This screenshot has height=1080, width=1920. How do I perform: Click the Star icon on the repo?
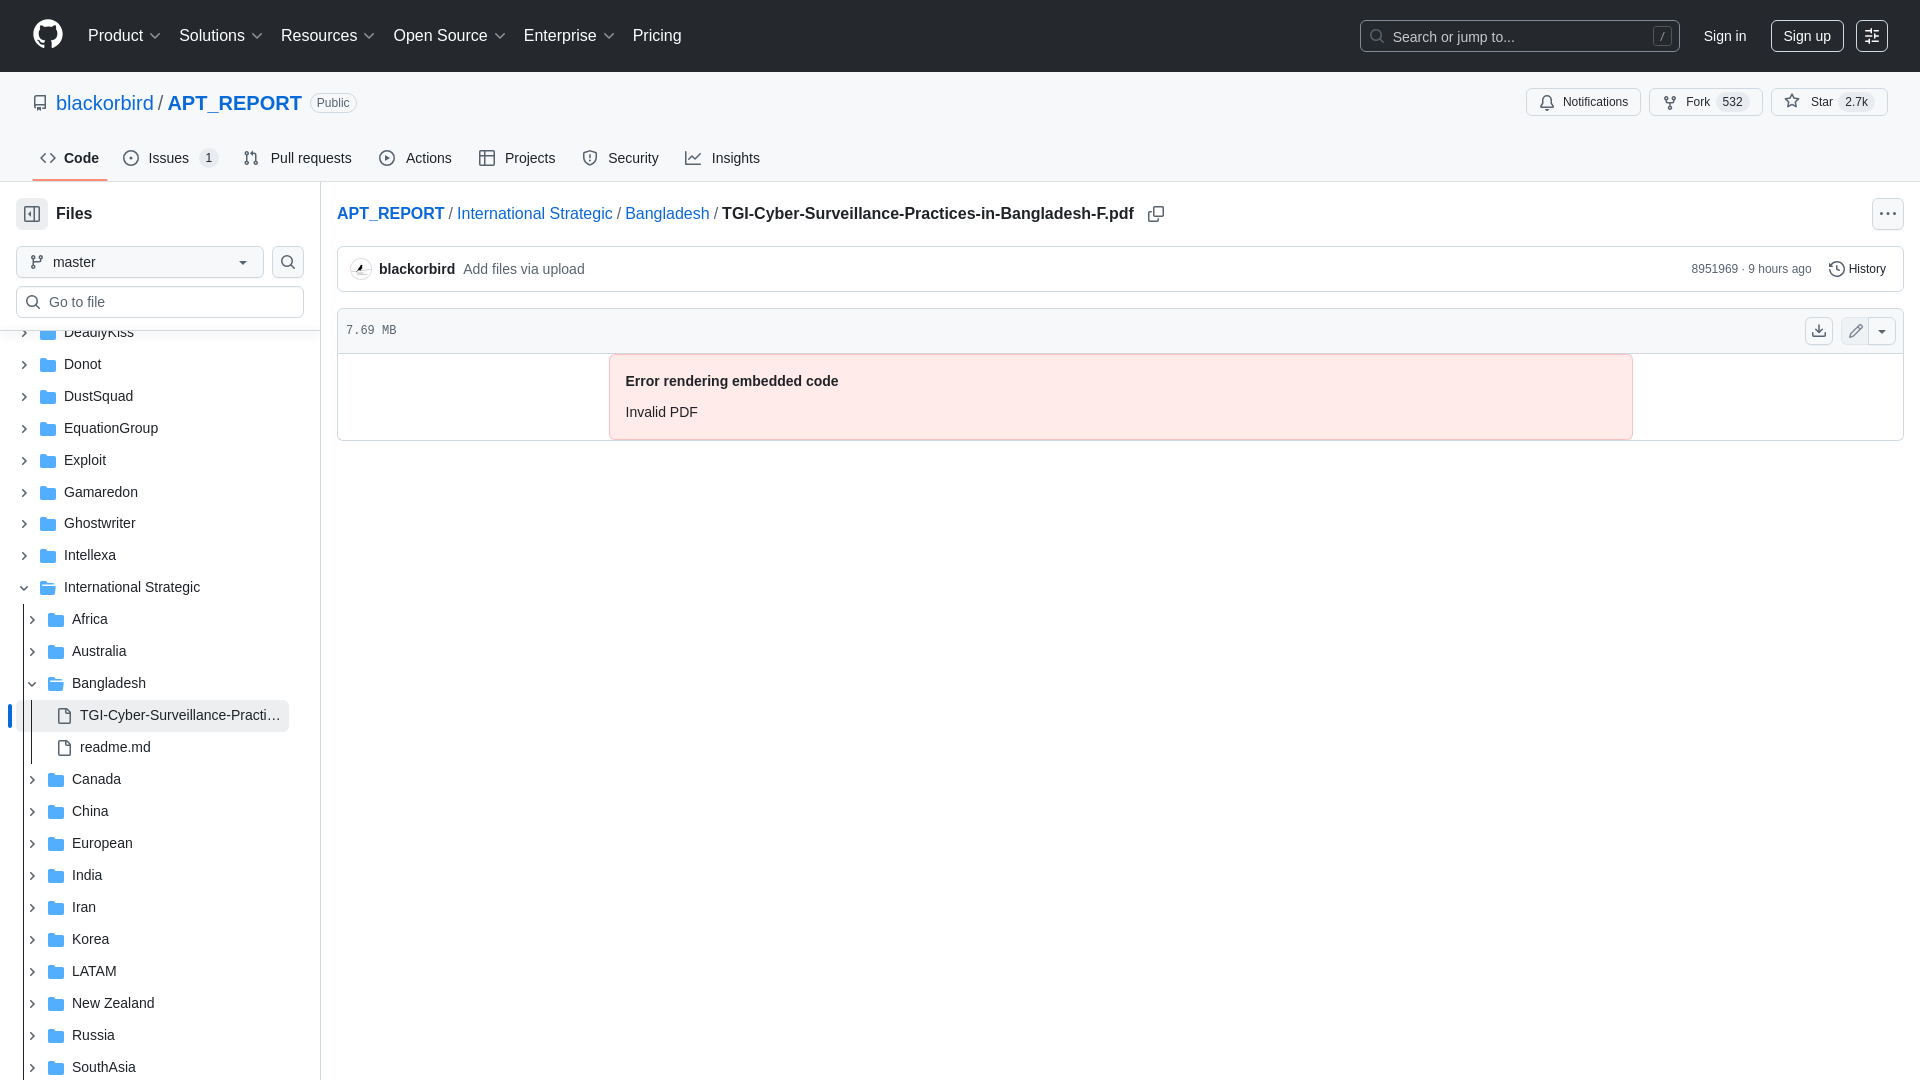tap(1792, 102)
